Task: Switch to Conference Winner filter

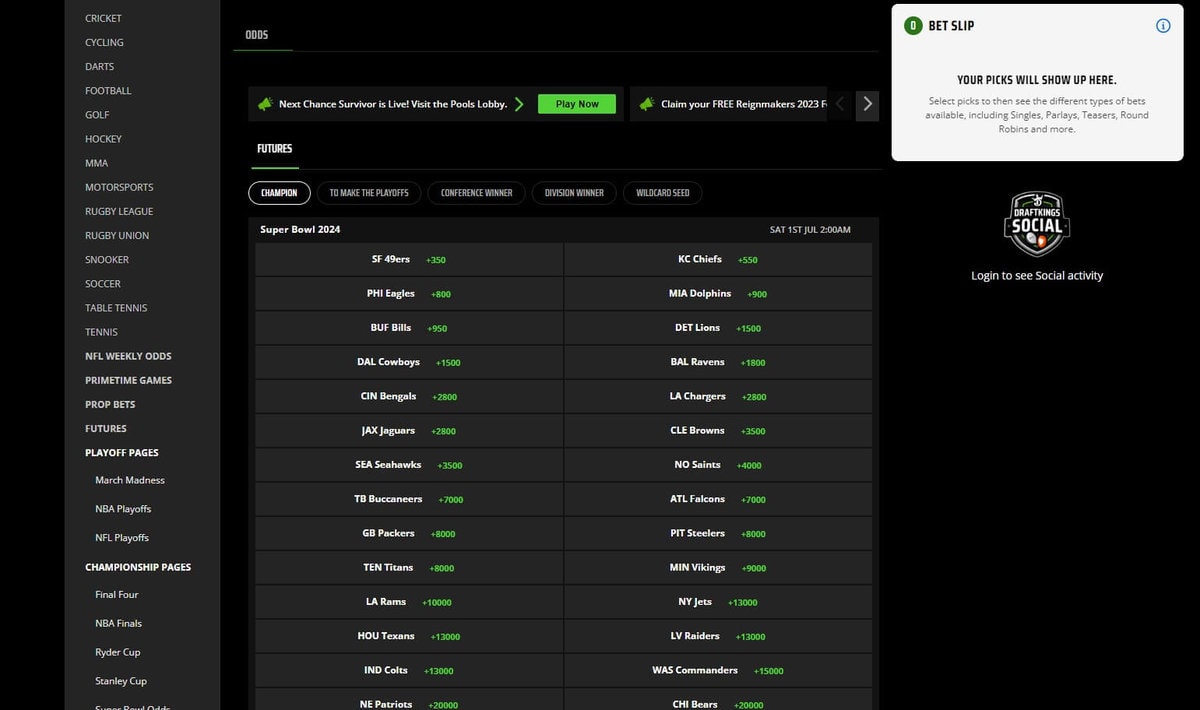Action: tap(476, 193)
